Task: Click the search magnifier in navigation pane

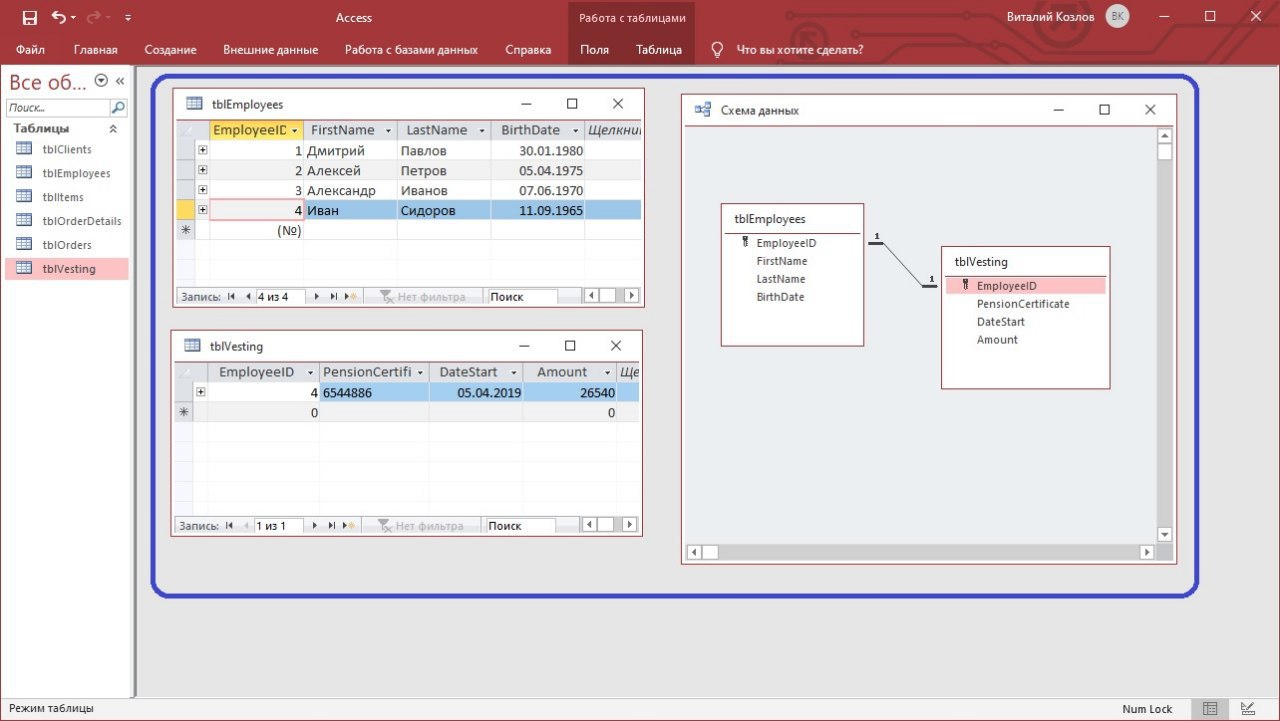Action: pos(118,108)
